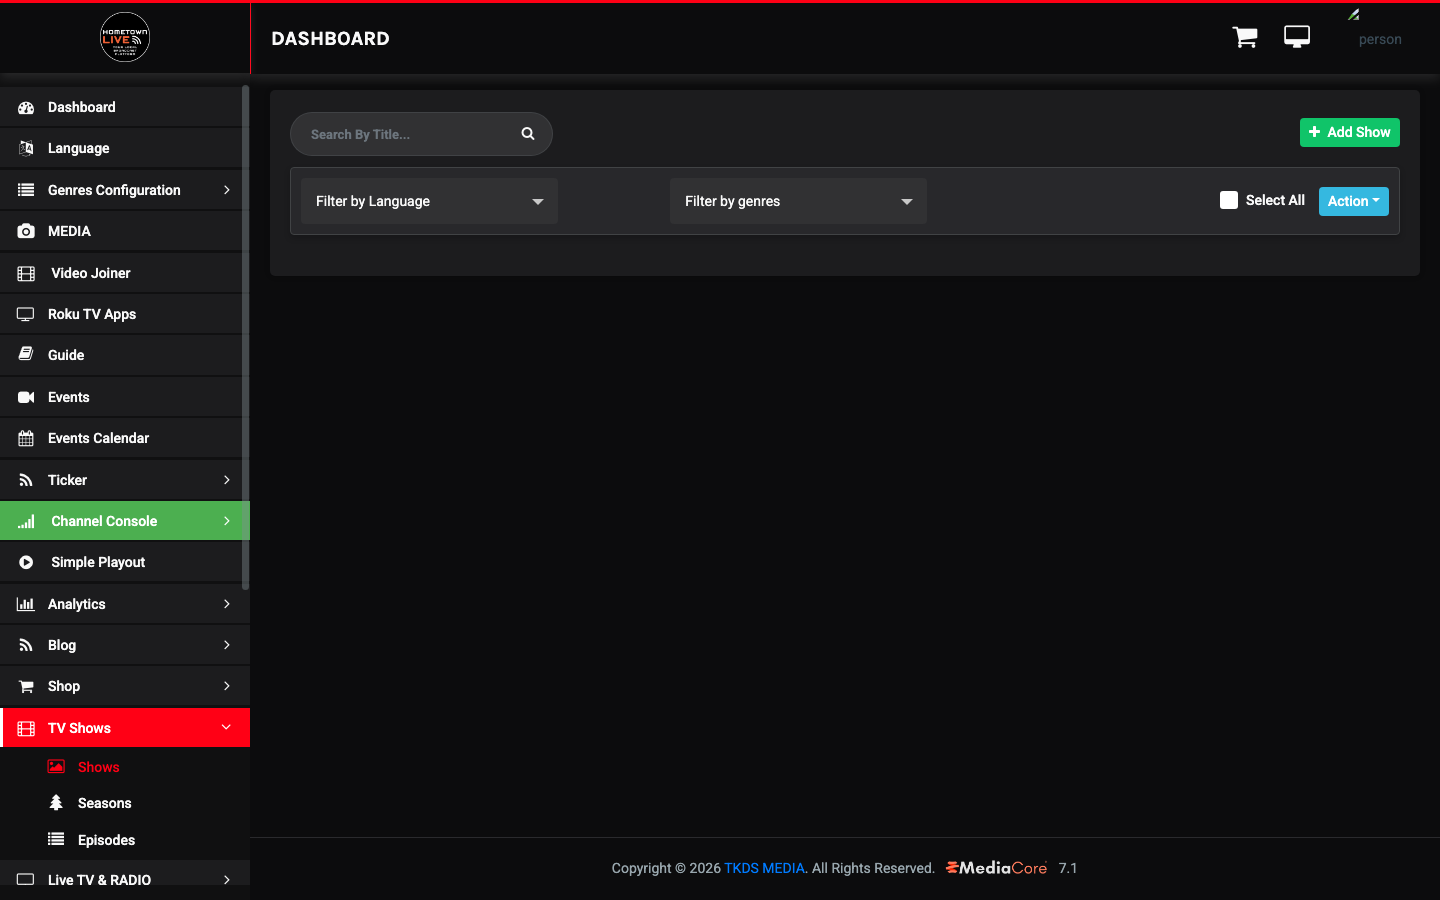
Task: Expand the Ticker chevron
Action: point(227,480)
